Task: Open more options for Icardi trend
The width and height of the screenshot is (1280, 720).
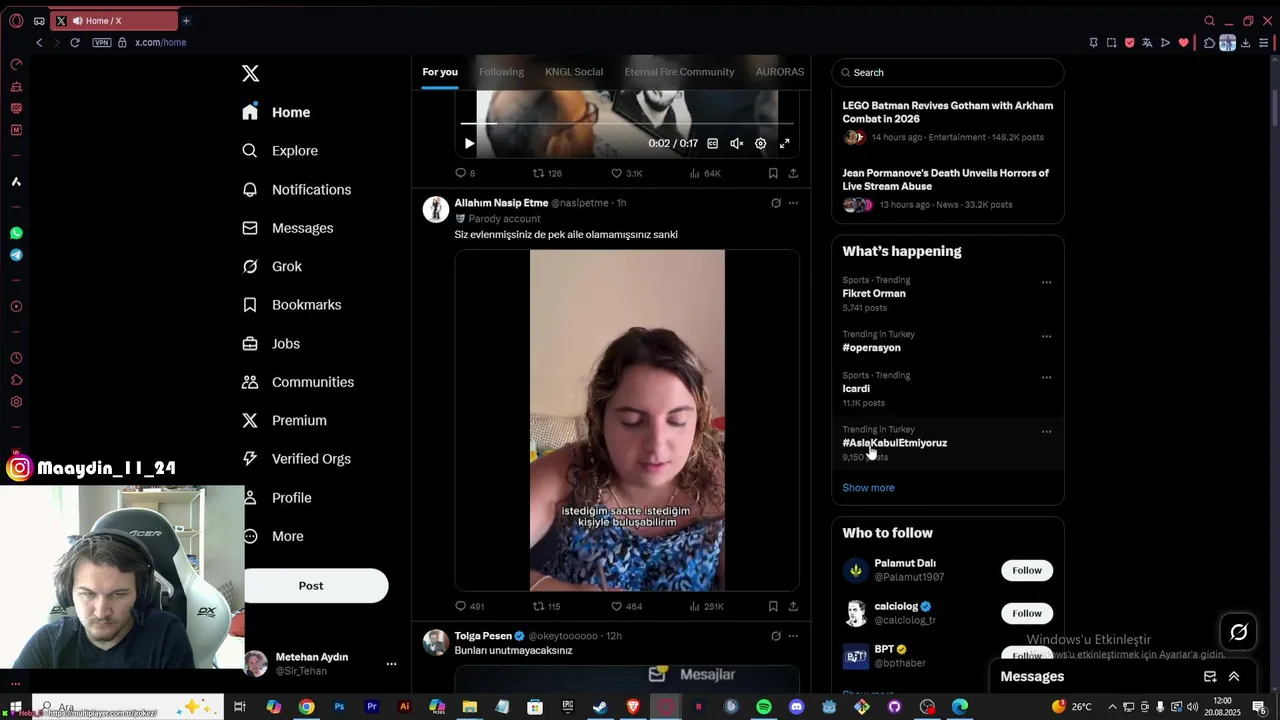Action: (1046, 377)
